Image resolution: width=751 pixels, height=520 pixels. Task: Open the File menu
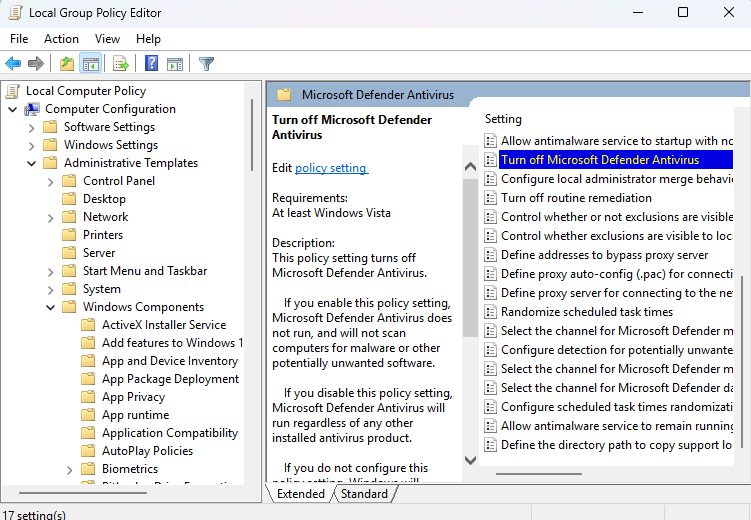pyautogui.click(x=19, y=39)
